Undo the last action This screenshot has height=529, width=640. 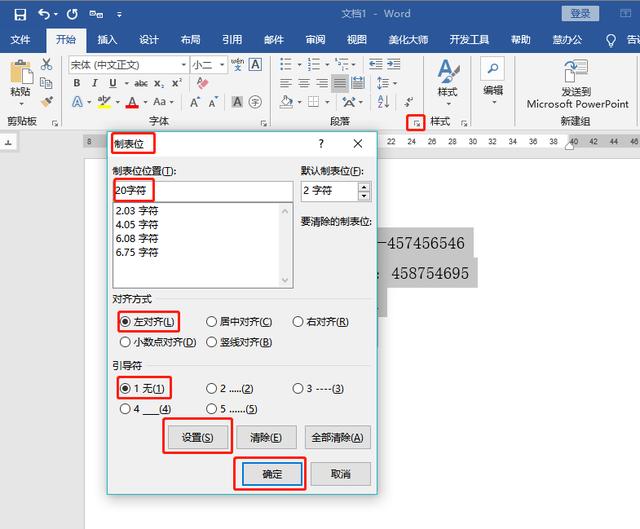44,14
